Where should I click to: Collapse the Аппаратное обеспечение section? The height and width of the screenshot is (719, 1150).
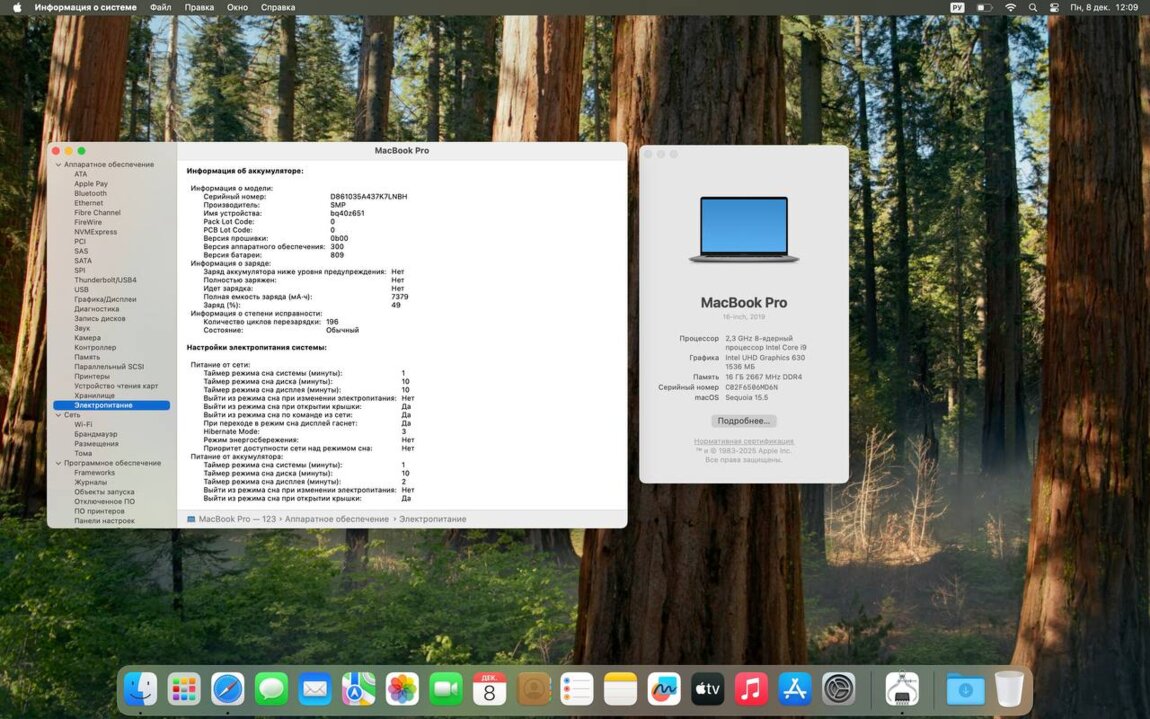coord(58,164)
